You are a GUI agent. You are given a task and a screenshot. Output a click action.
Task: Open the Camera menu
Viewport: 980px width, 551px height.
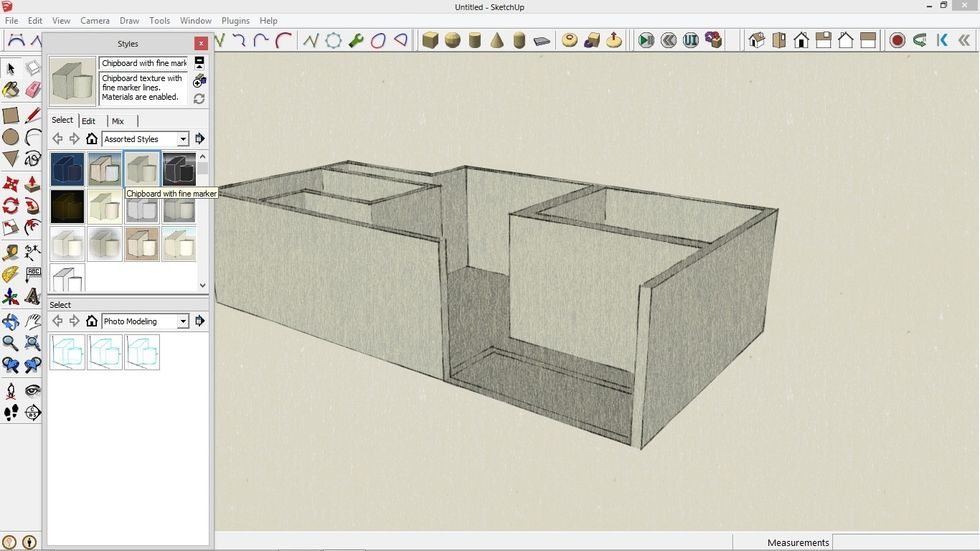point(95,21)
